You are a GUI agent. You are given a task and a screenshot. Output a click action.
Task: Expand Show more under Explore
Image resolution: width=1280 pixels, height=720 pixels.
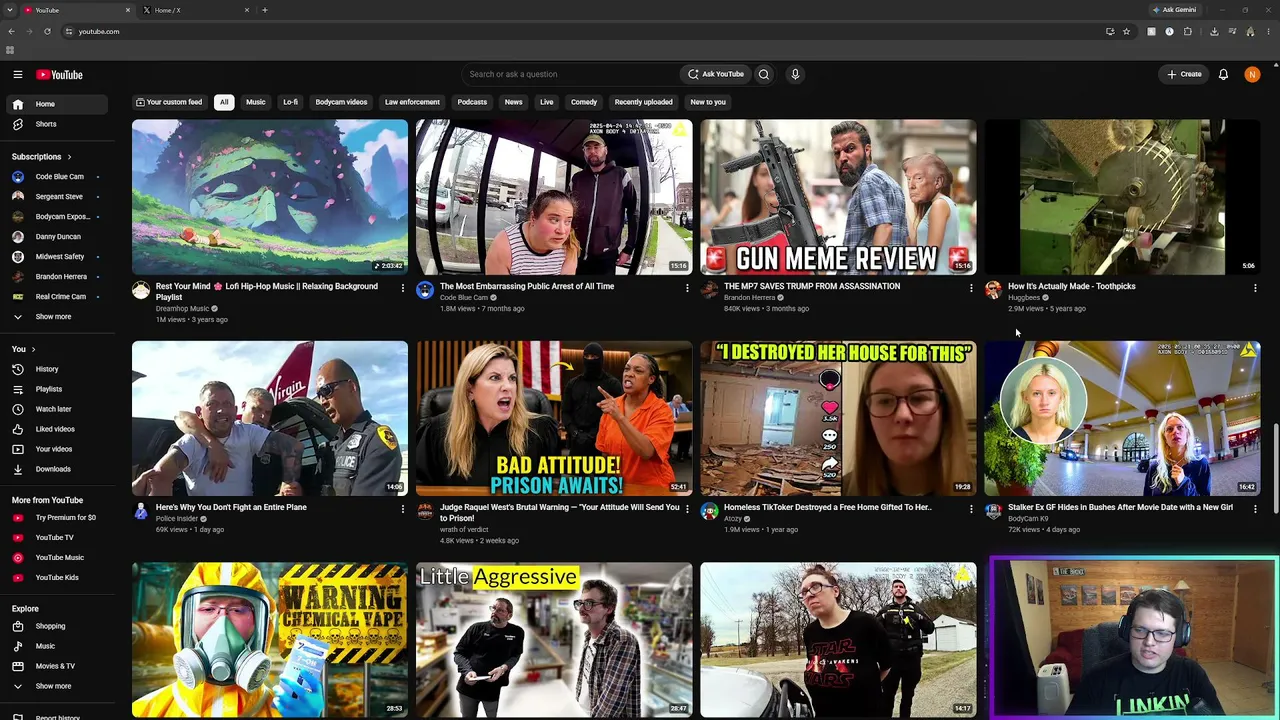point(56,686)
